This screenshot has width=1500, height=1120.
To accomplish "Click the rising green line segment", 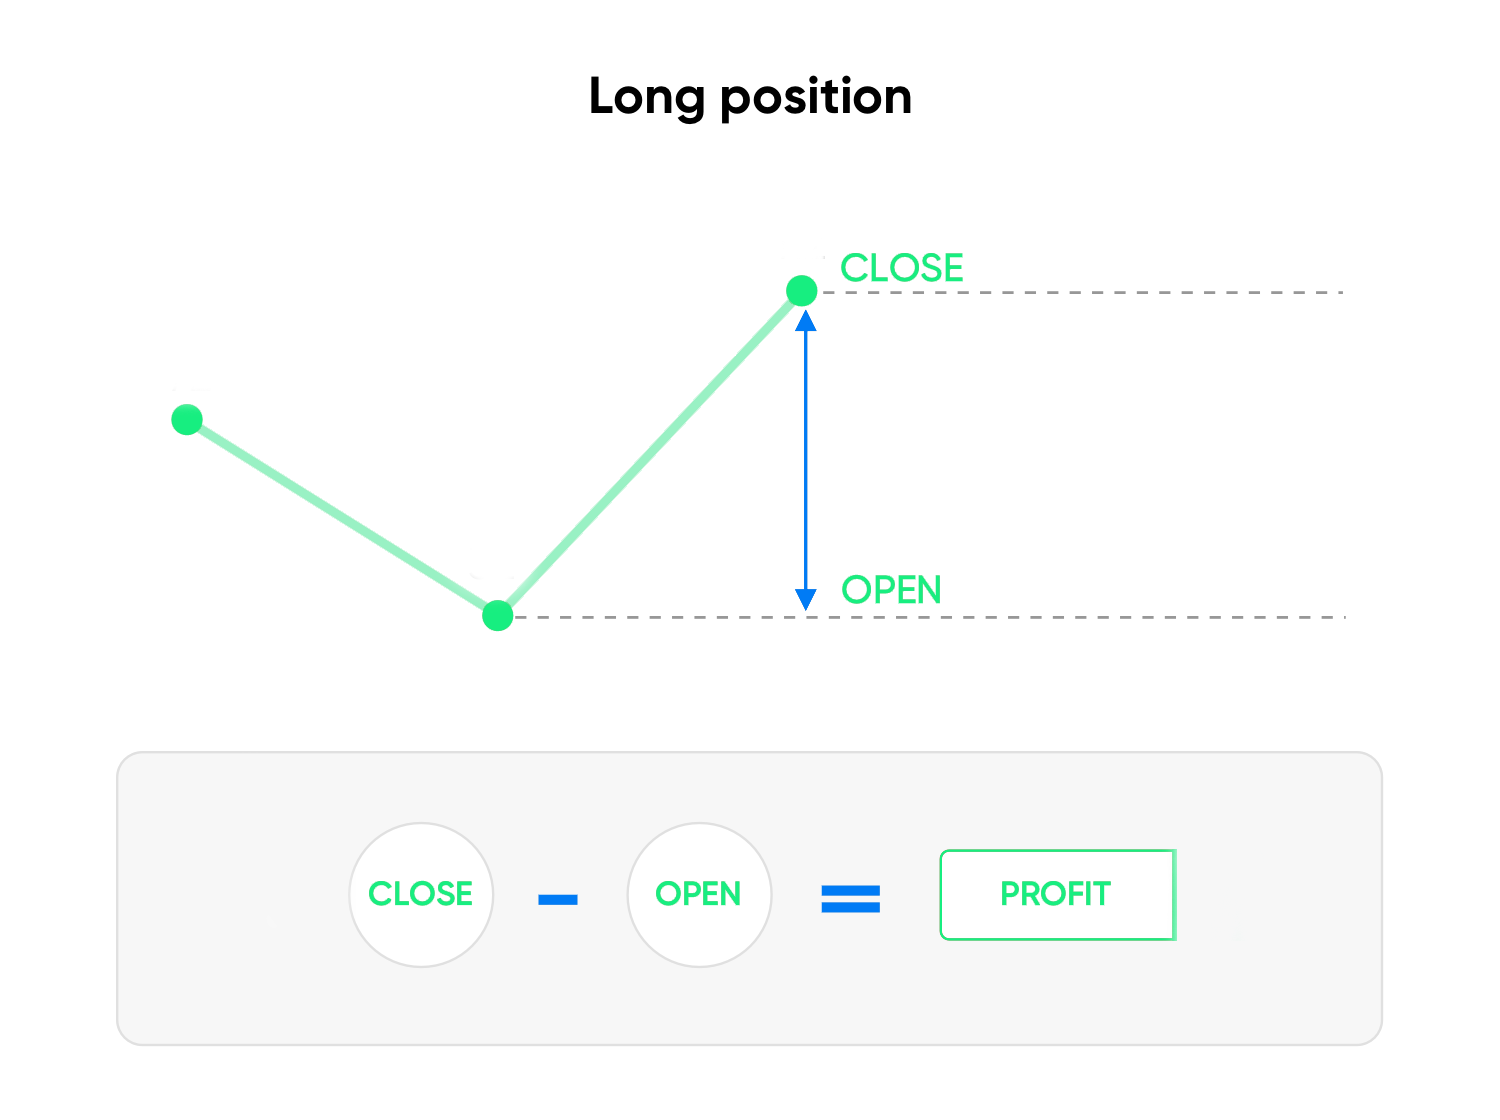I will tap(650, 454).
